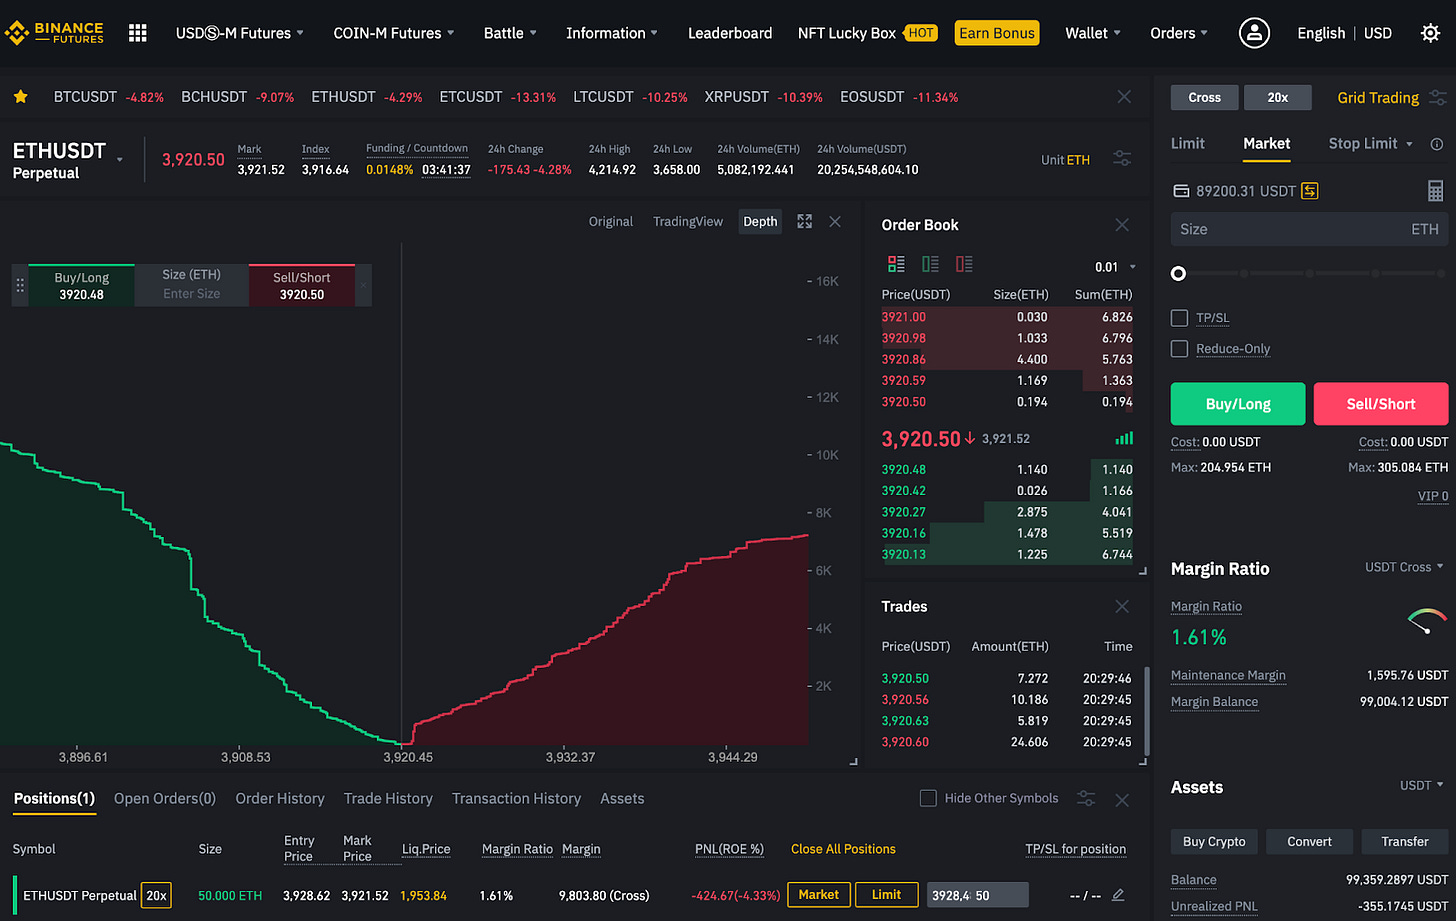Open Assets USDT currency dropdown
The height and width of the screenshot is (921, 1456).
click(x=1422, y=786)
